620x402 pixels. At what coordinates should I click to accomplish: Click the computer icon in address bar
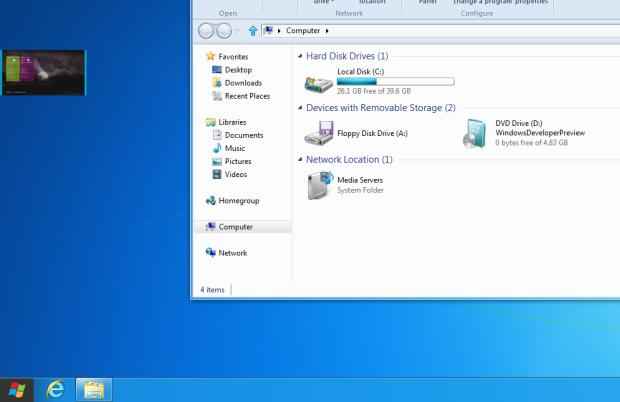coord(268,30)
